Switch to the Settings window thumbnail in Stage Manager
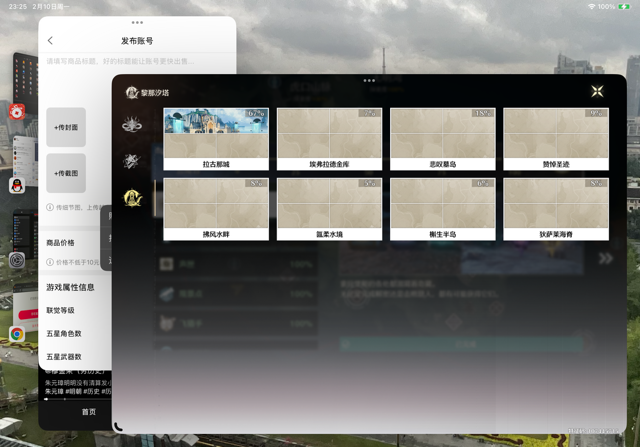This screenshot has height=447, width=640. tap(24, 233)
